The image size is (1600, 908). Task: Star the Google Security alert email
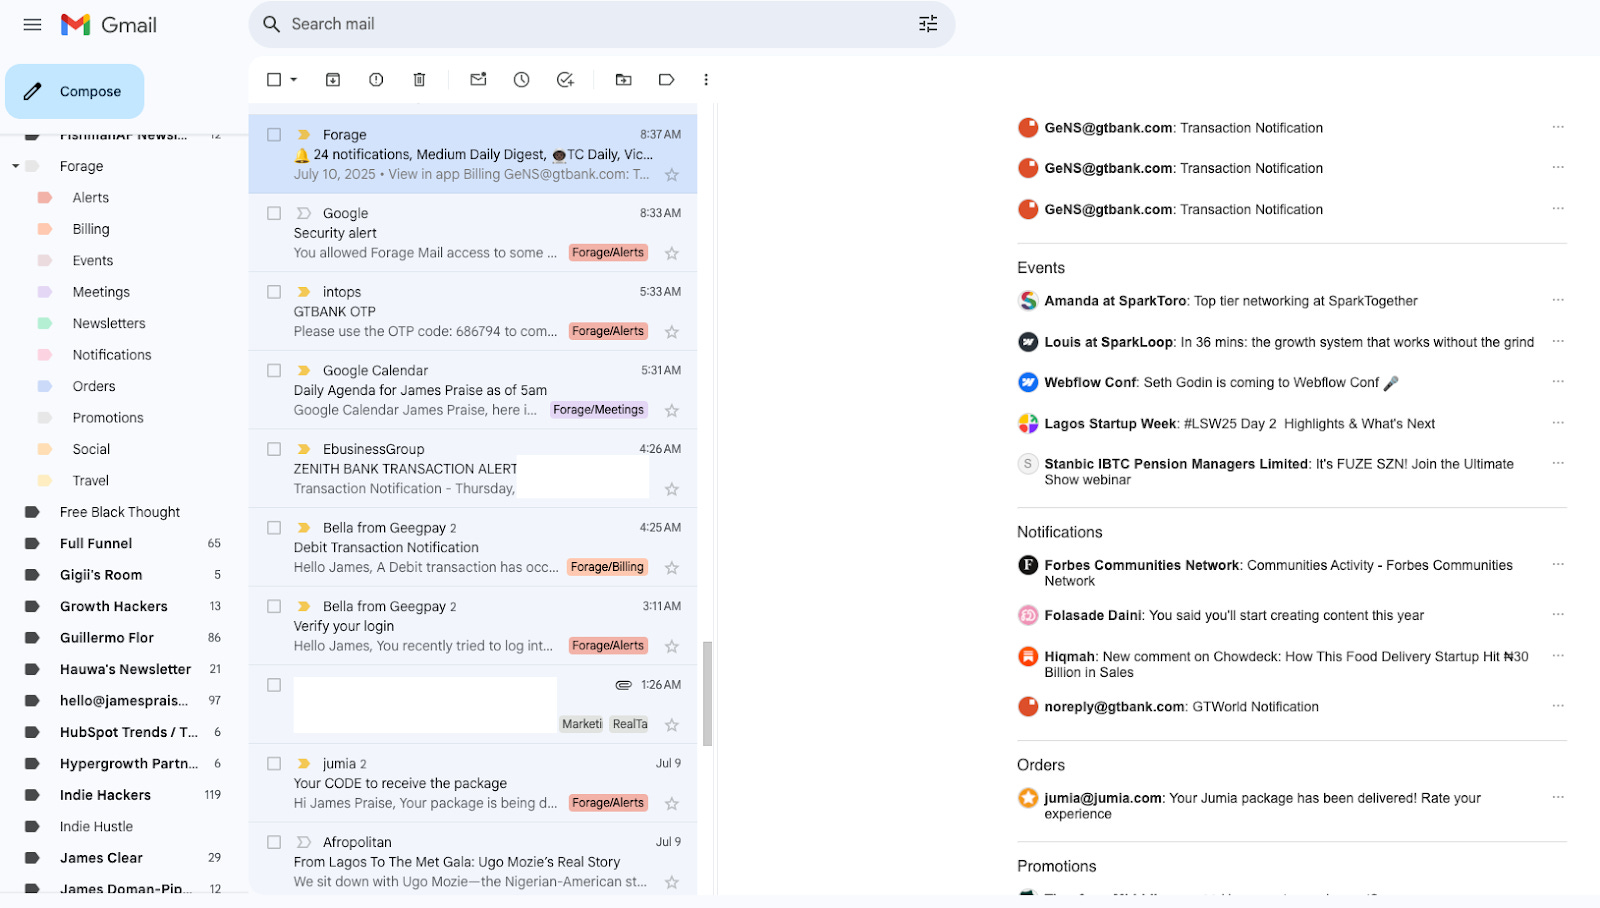(672, 253)
